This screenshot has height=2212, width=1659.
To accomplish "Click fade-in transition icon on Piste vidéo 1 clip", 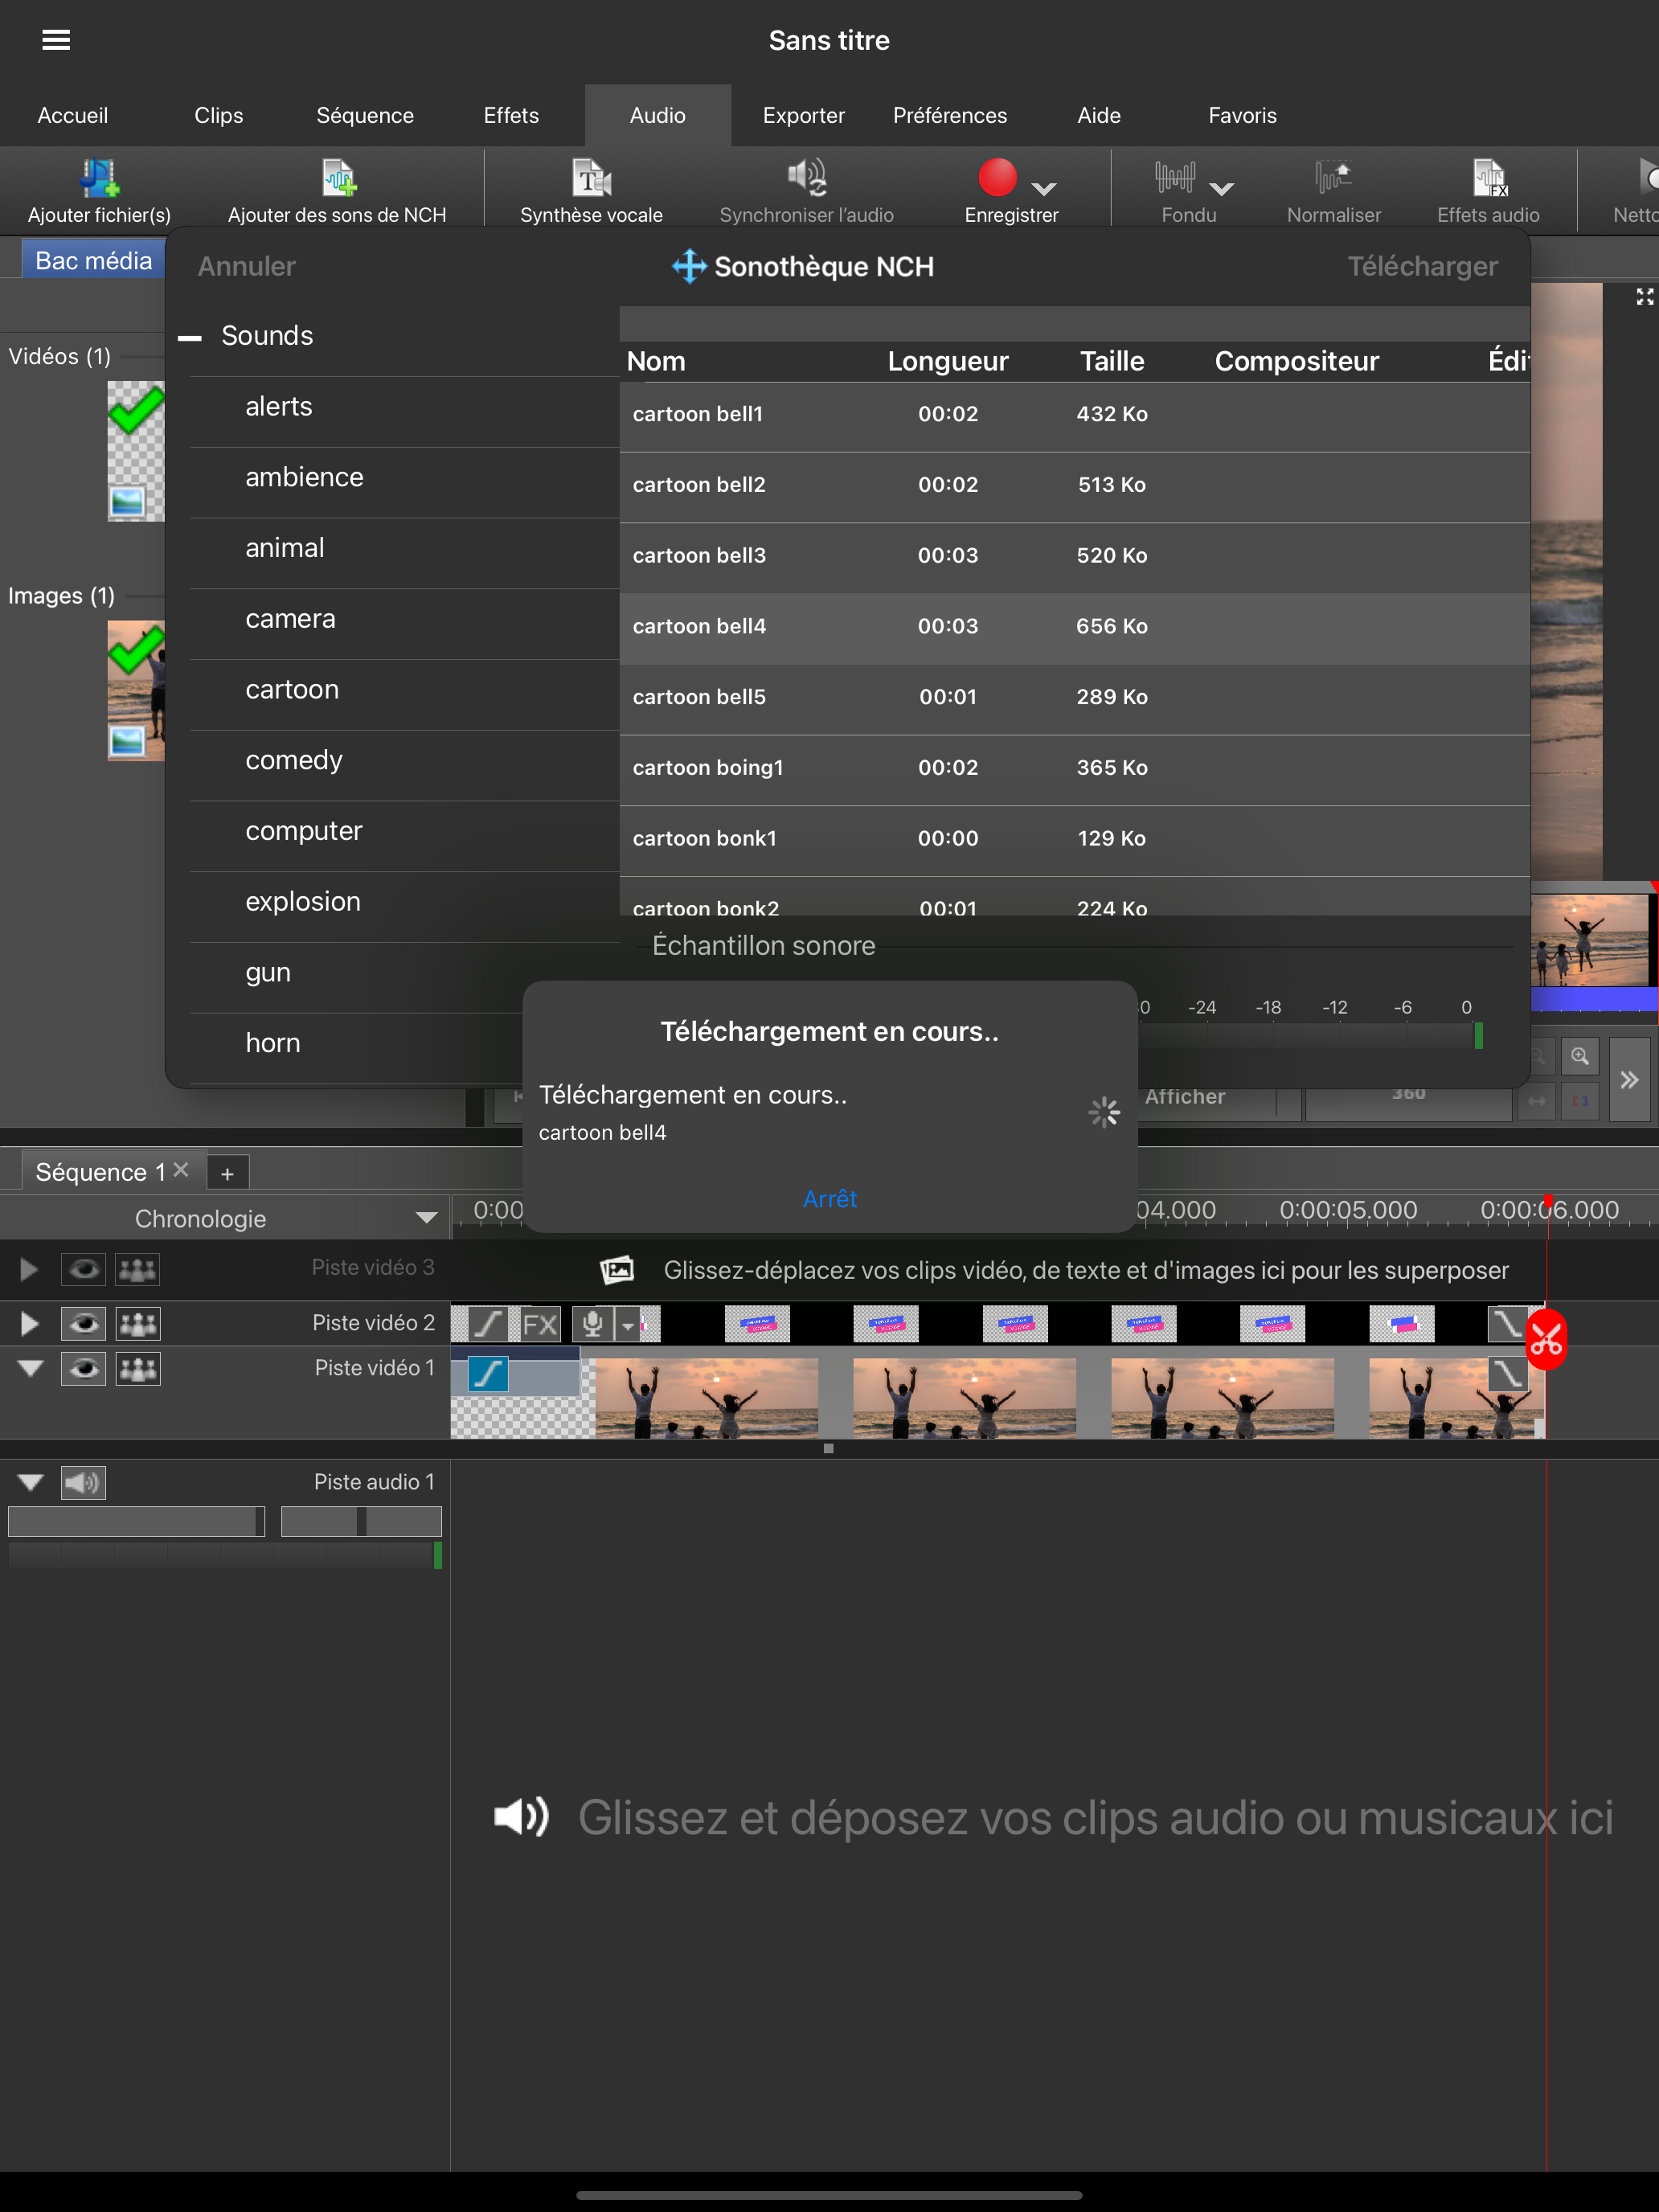I will tap(488, 1374).
